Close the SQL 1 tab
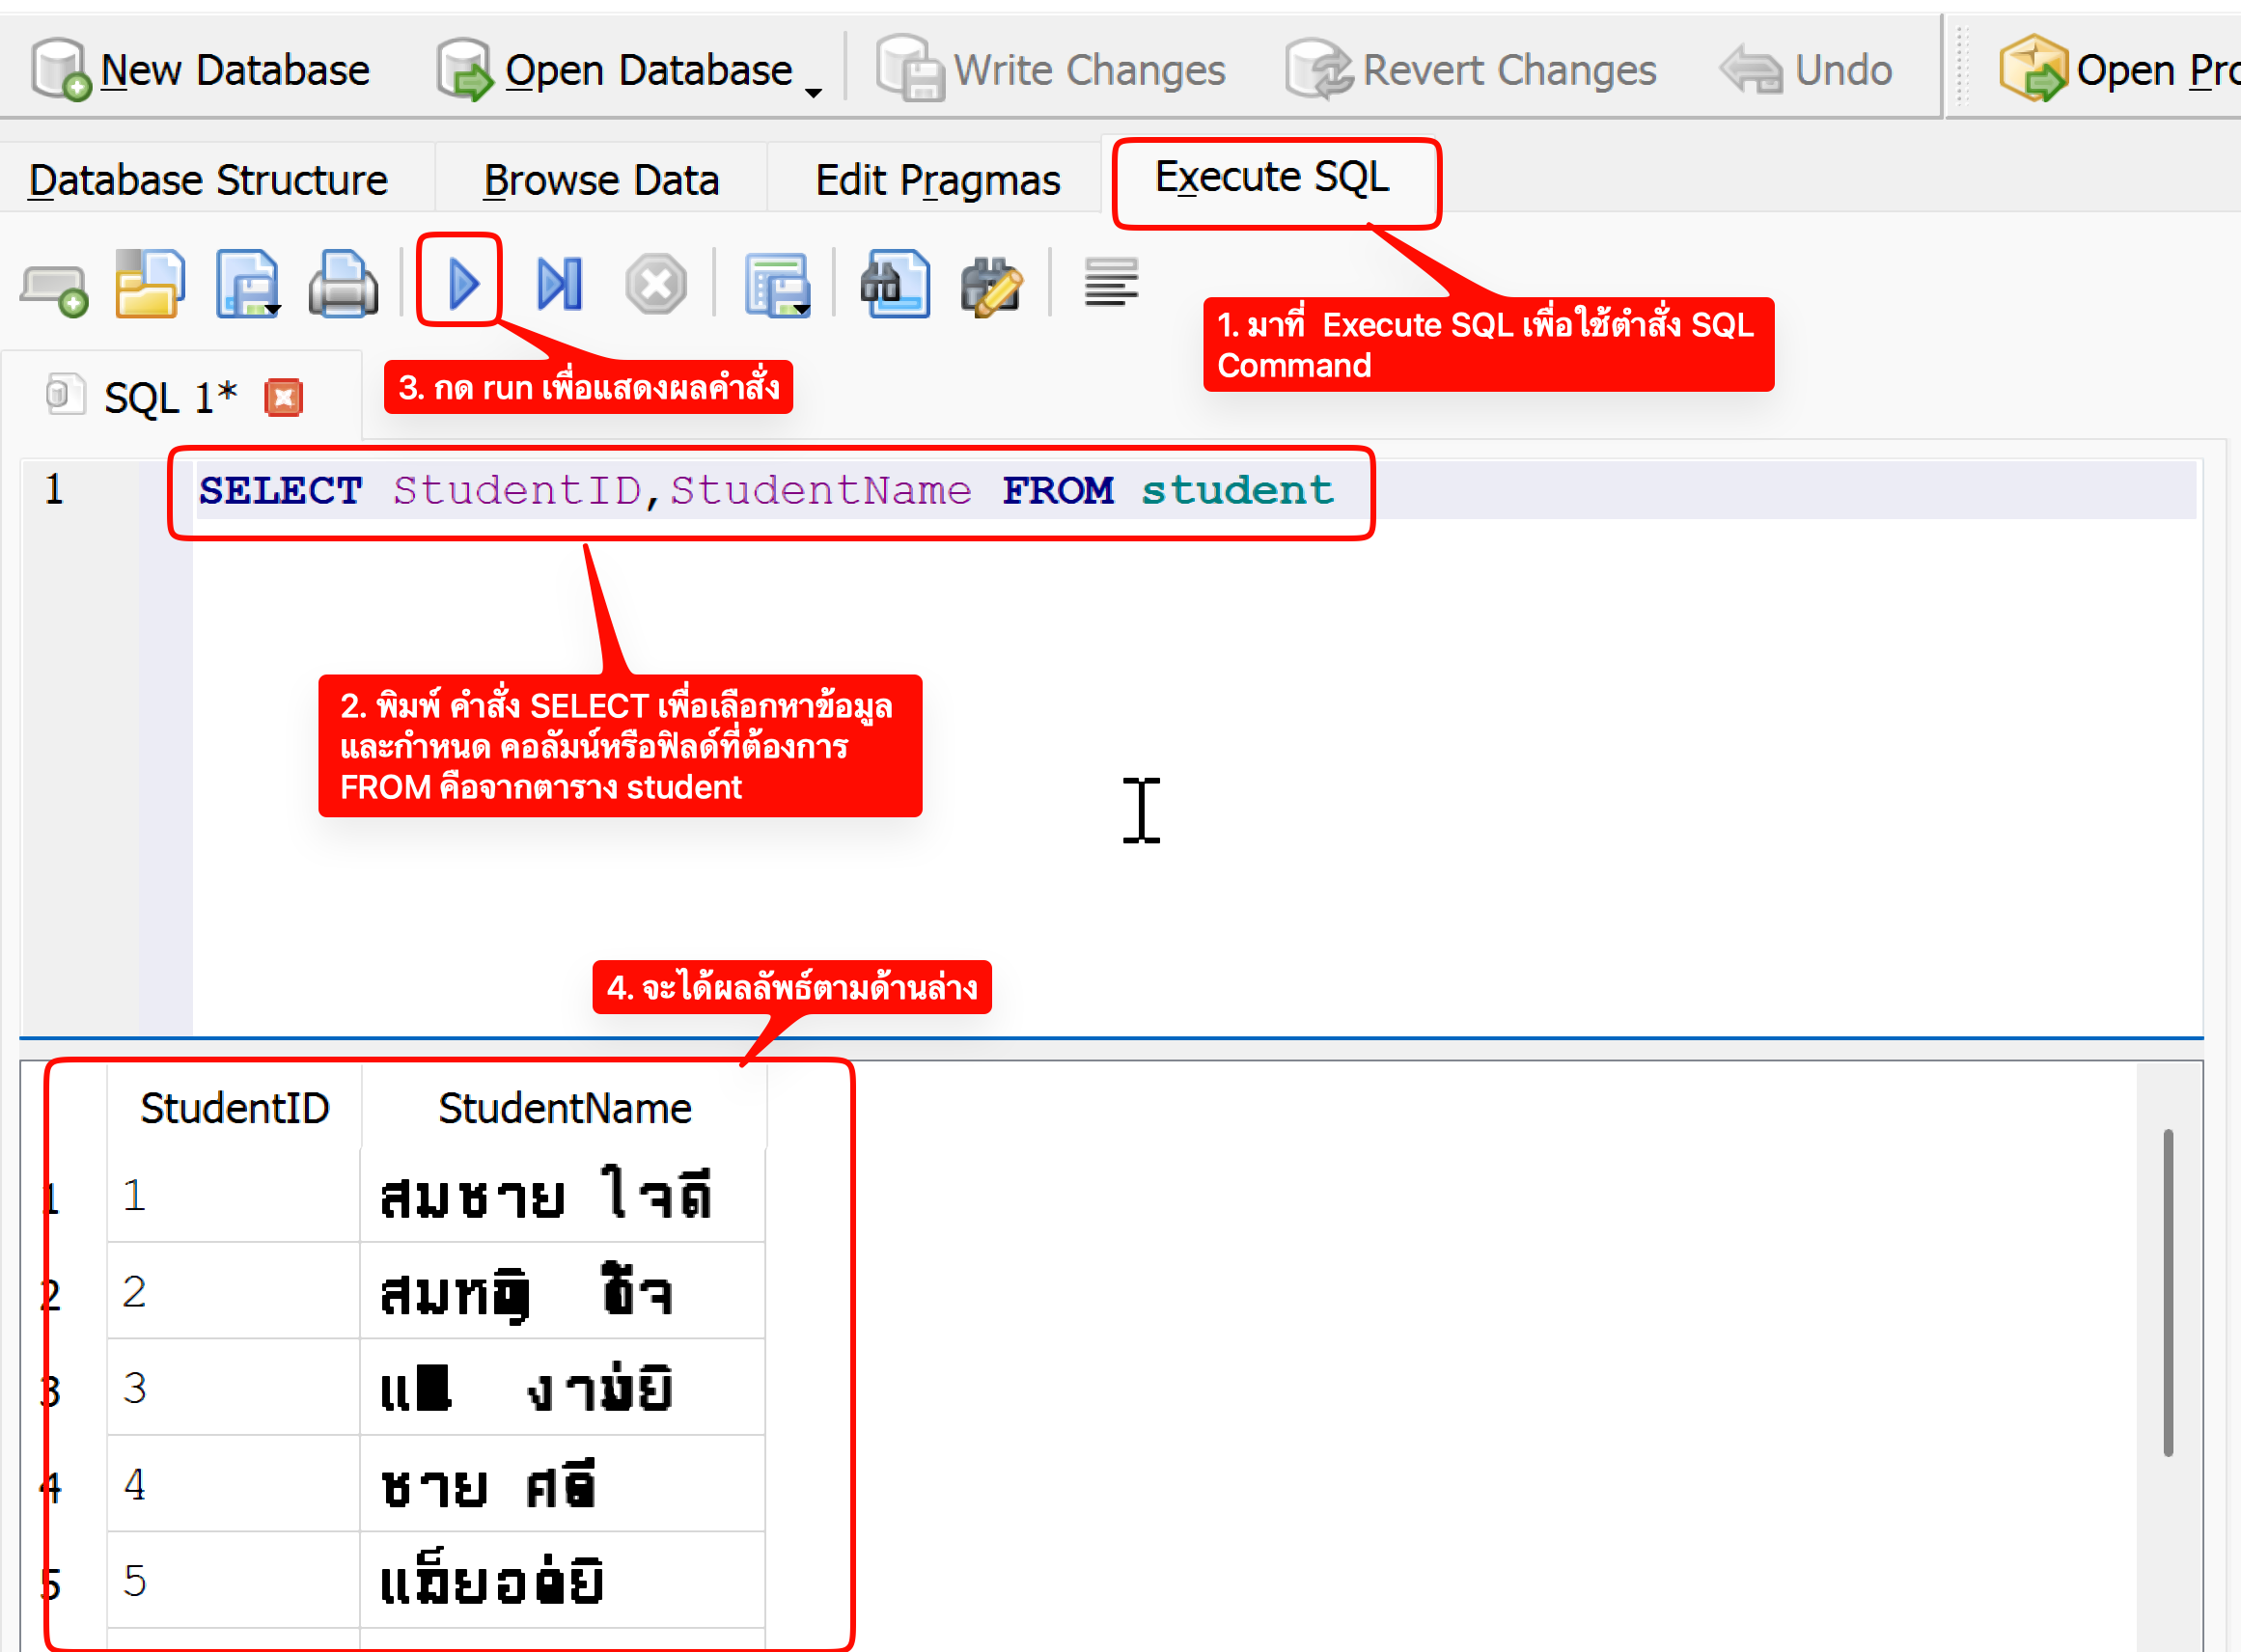The width and height of the screenshot is (2241, 1652). pos(283,398)
